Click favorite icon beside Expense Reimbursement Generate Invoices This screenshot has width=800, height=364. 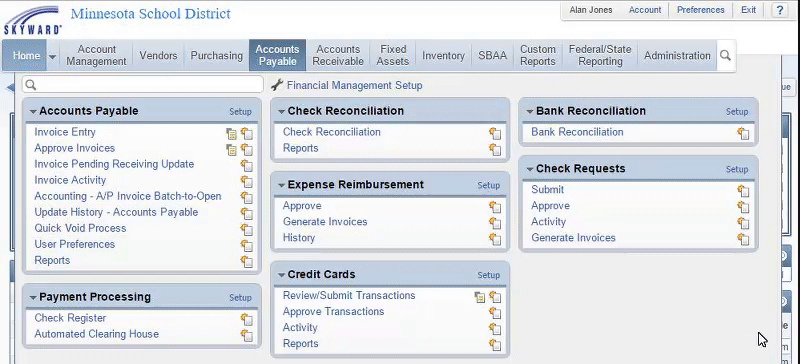[x=495, y=223]
